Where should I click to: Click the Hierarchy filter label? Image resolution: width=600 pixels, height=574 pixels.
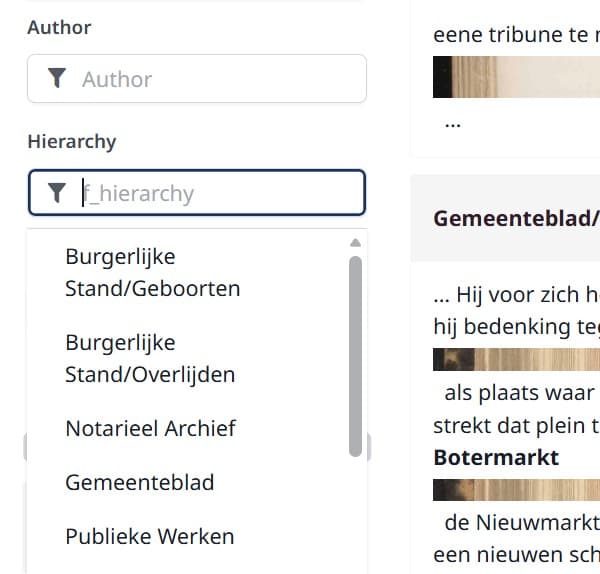coord(72,142)
